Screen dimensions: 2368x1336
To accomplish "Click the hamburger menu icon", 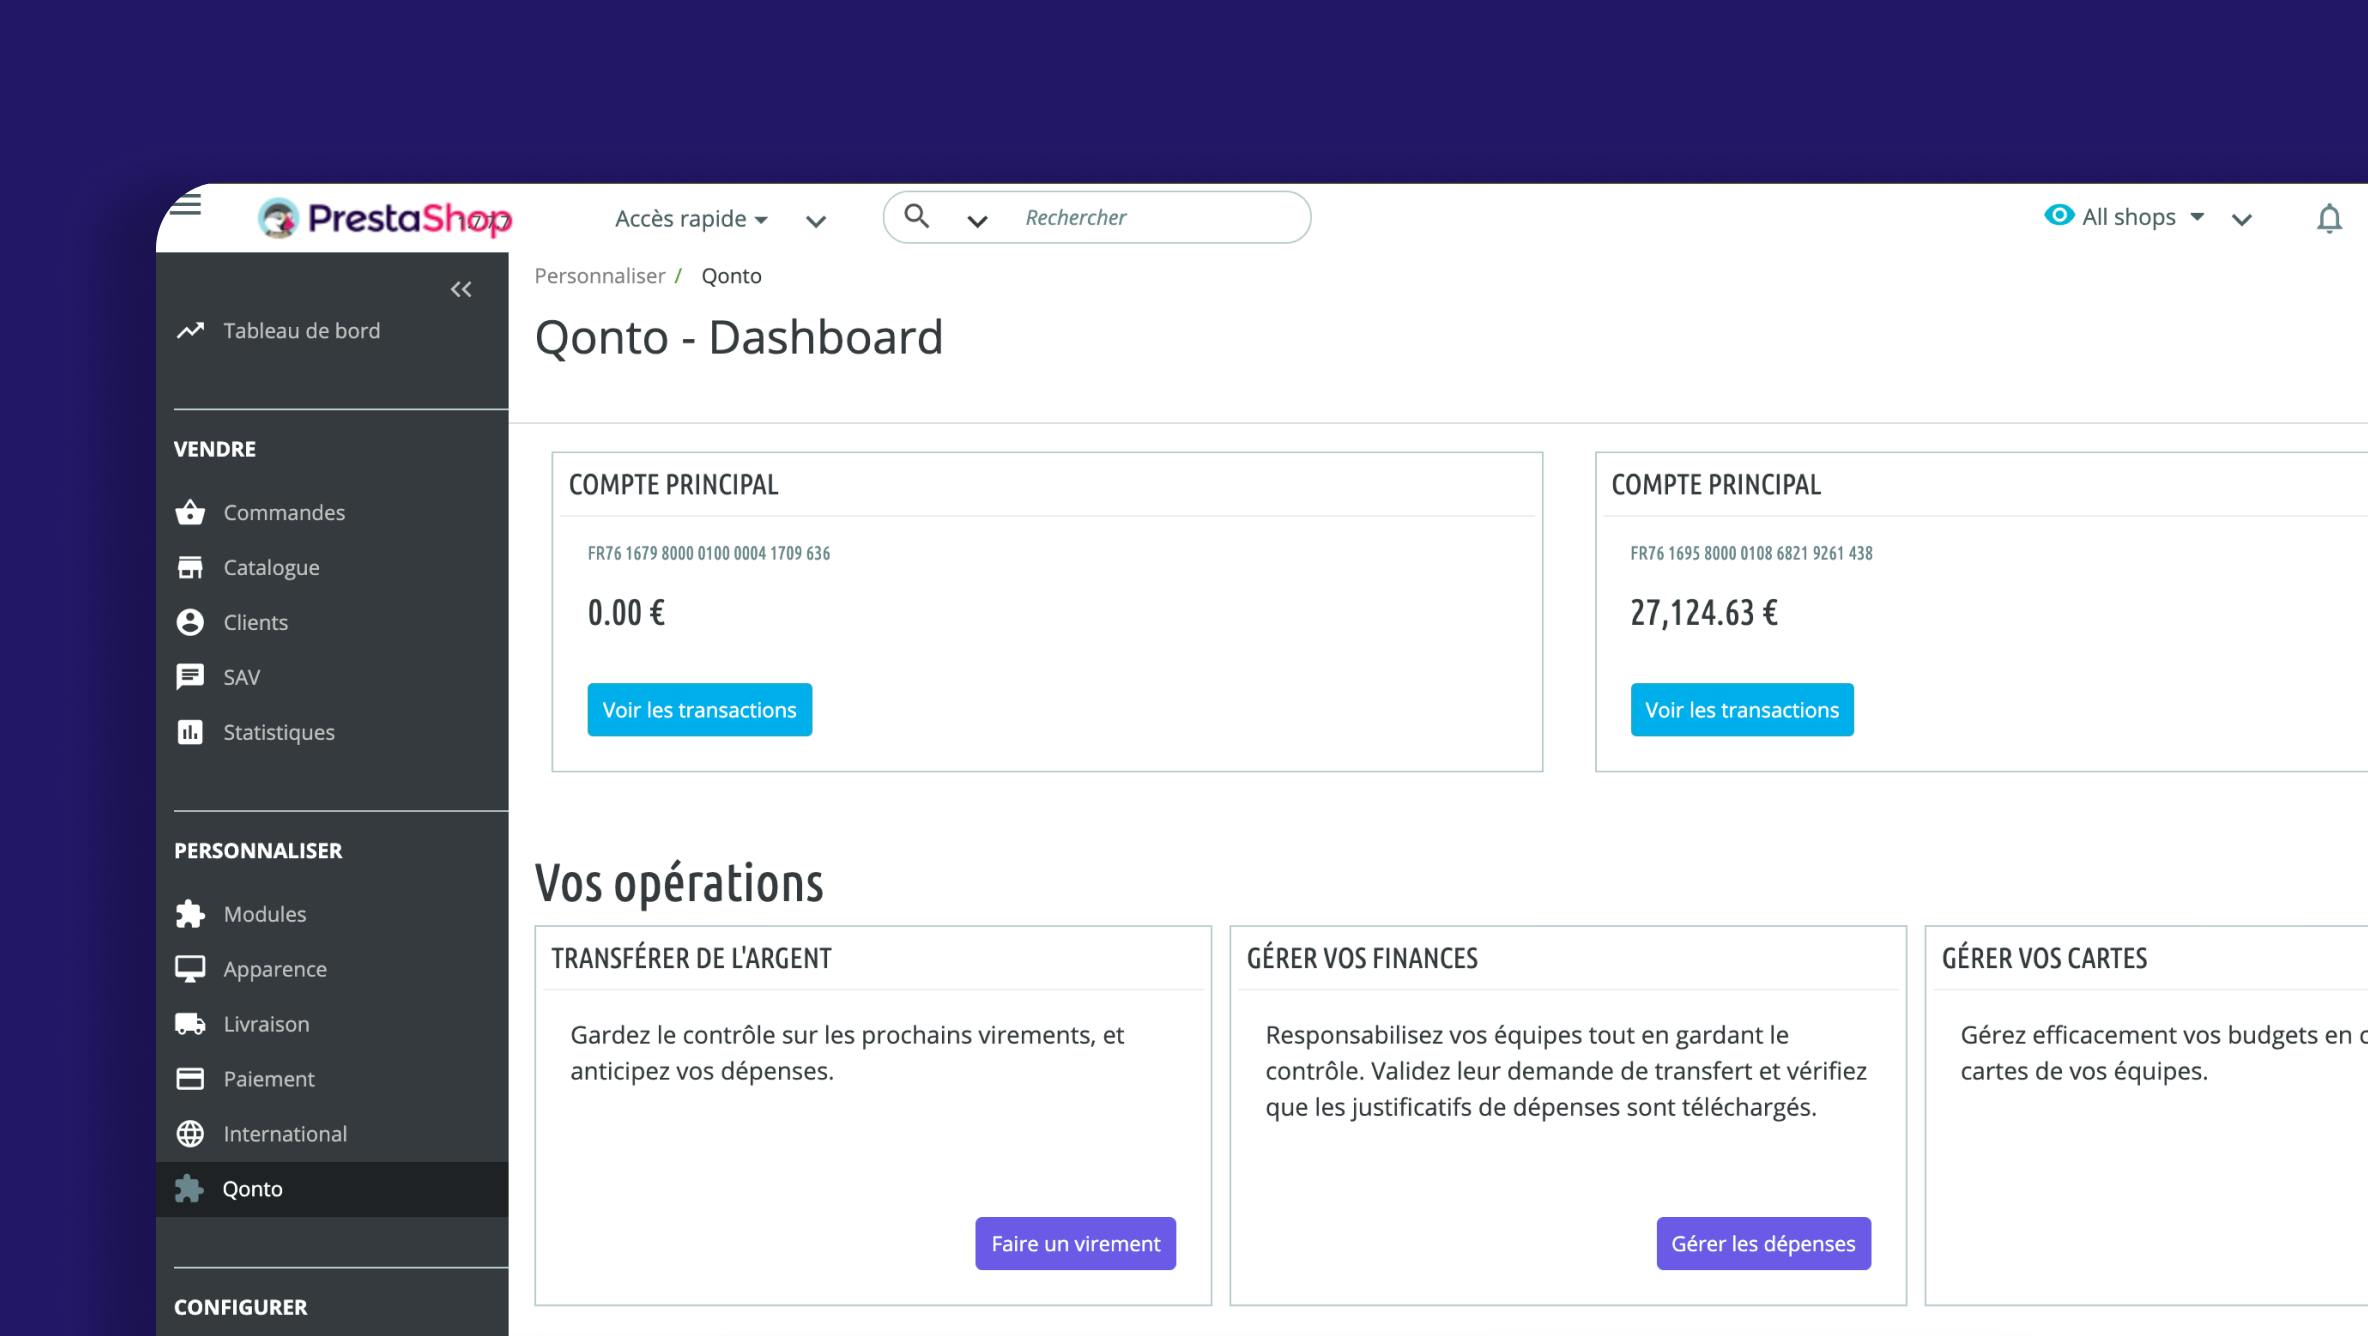I will point(186,205).
